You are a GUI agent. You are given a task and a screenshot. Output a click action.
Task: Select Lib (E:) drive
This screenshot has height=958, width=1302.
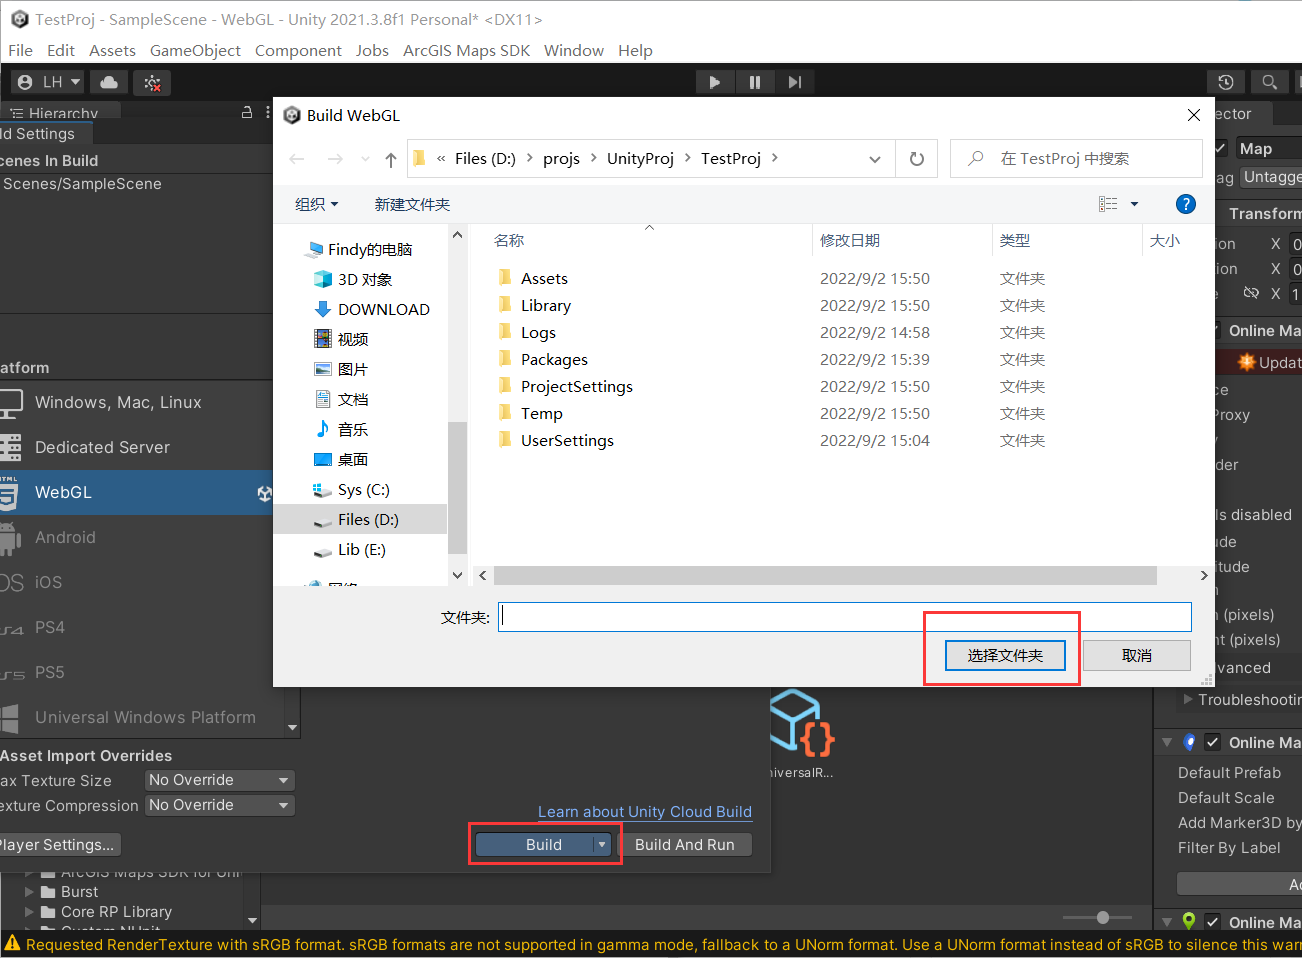361,549
